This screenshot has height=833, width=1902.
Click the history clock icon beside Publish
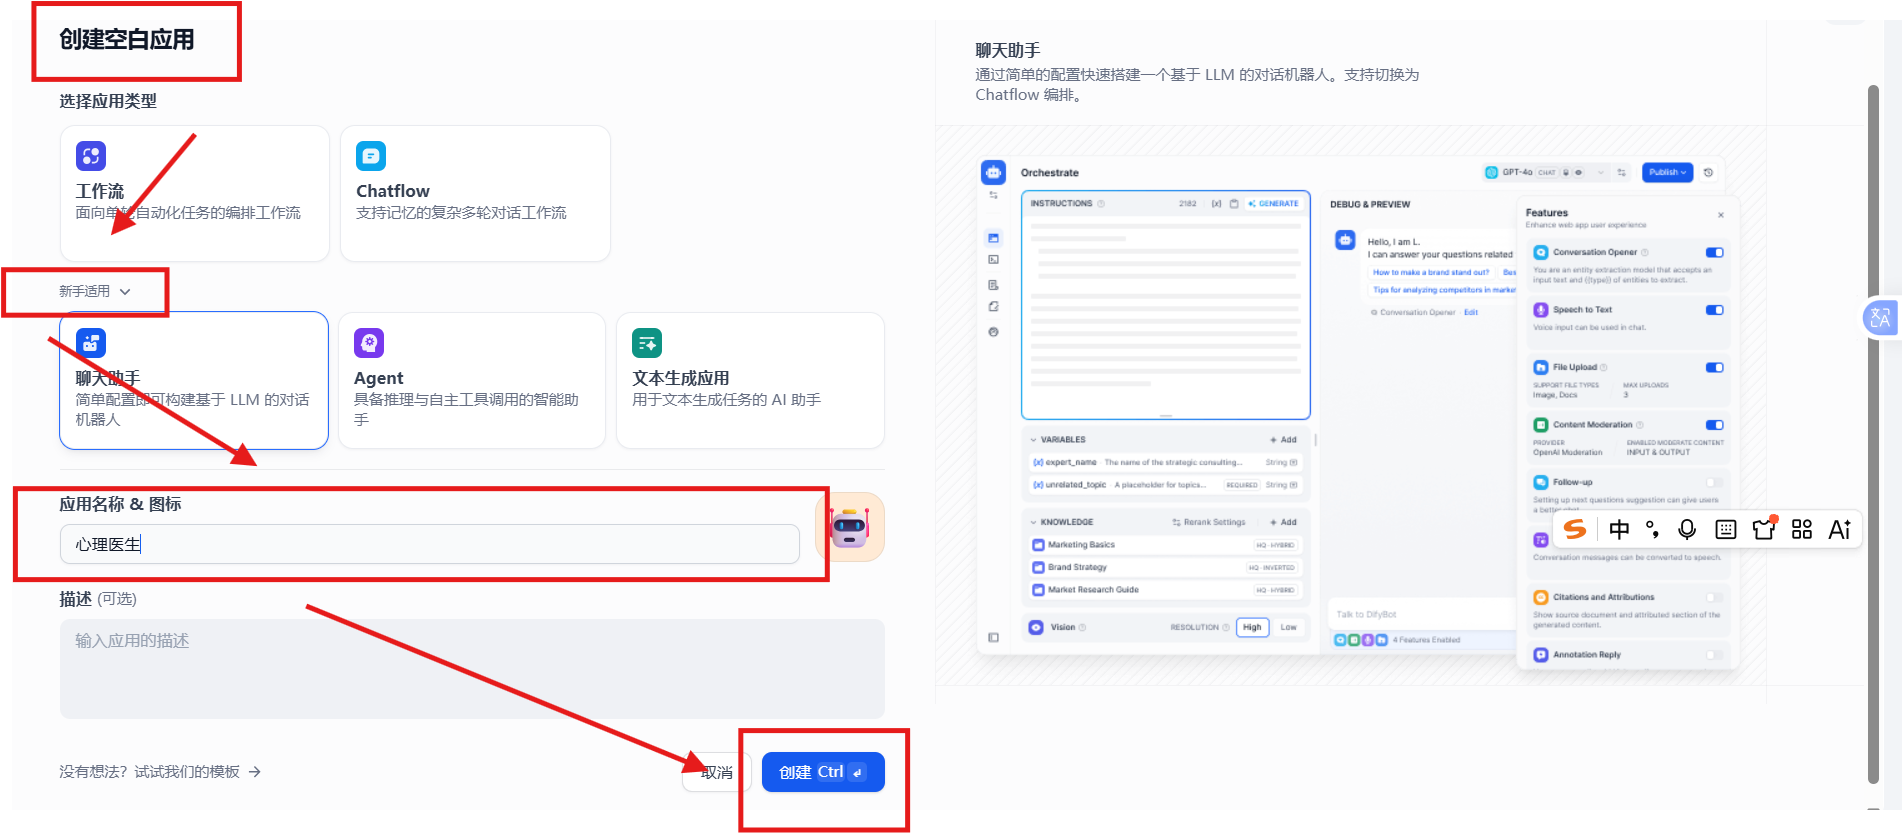(1709, 172)
